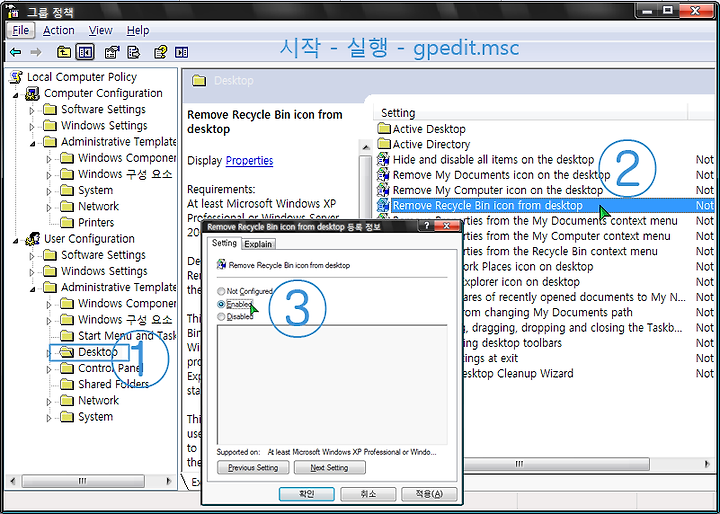
Task: Click the Shared Folders folder icon
Action: coord(67,384)
